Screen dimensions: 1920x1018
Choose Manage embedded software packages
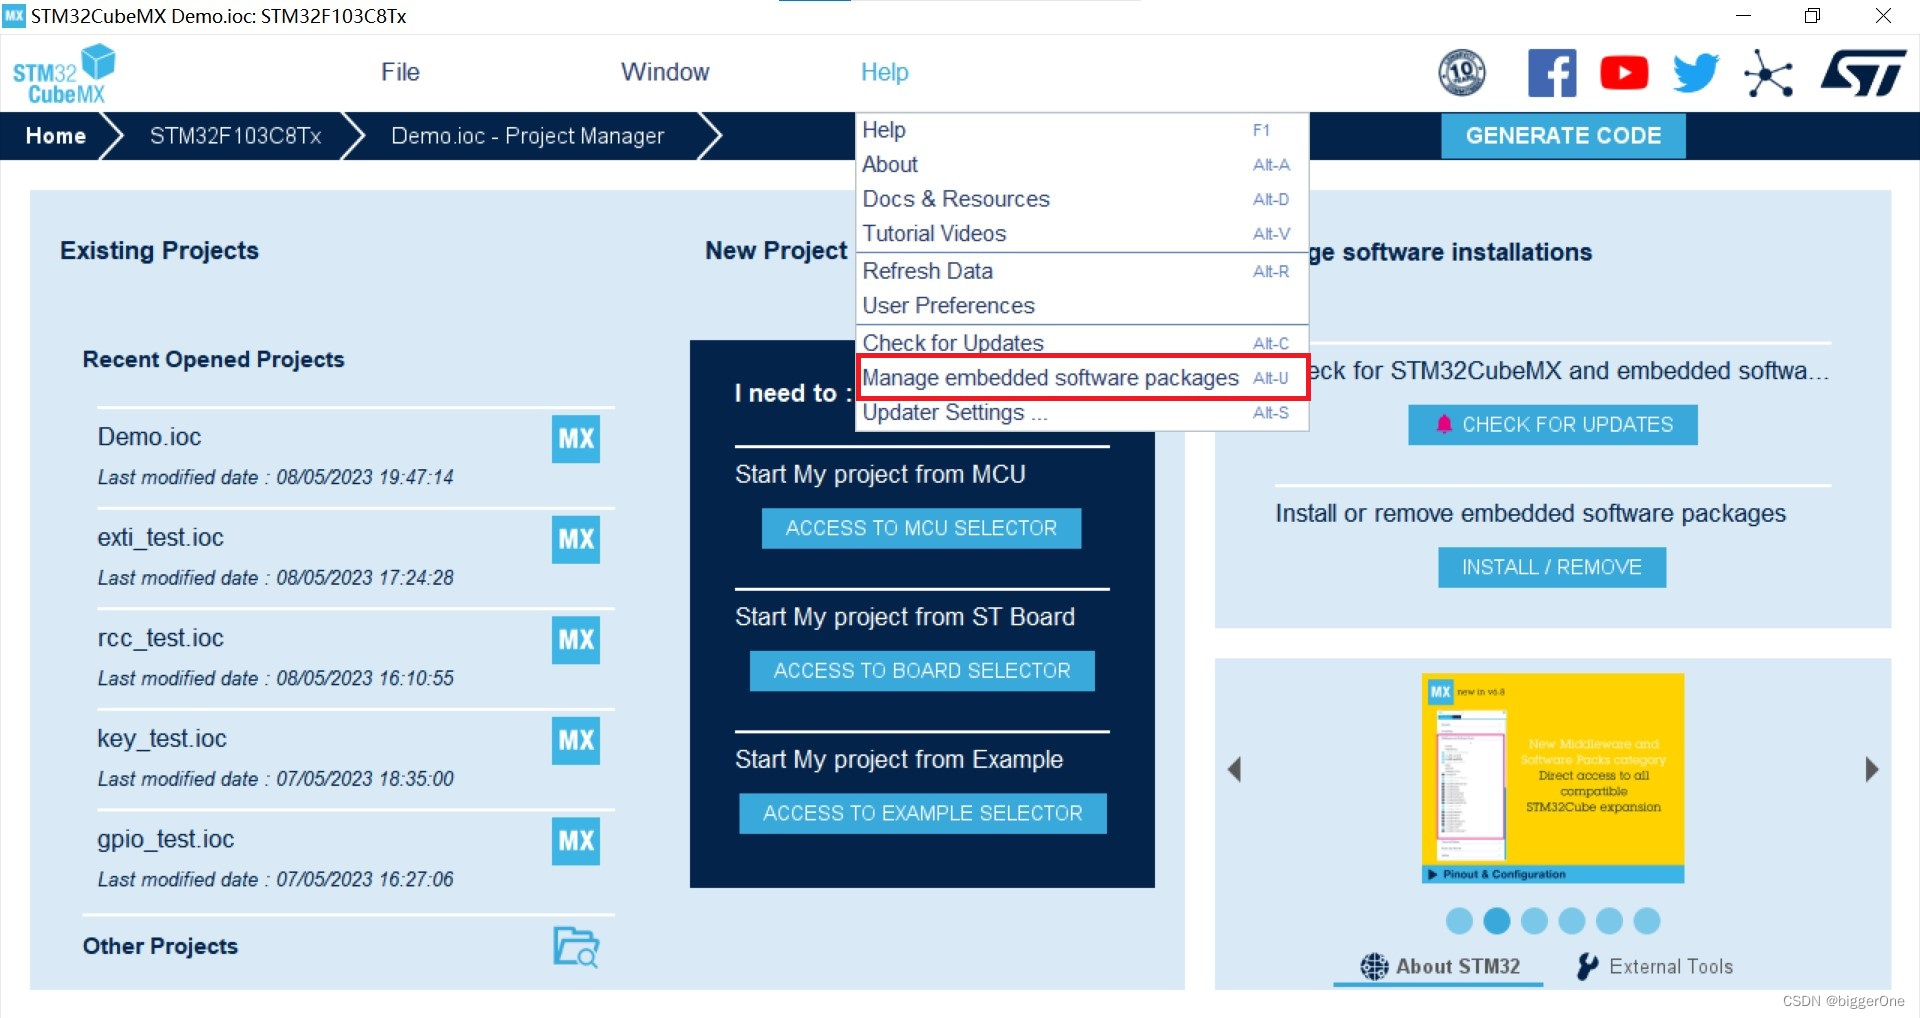1082,378
